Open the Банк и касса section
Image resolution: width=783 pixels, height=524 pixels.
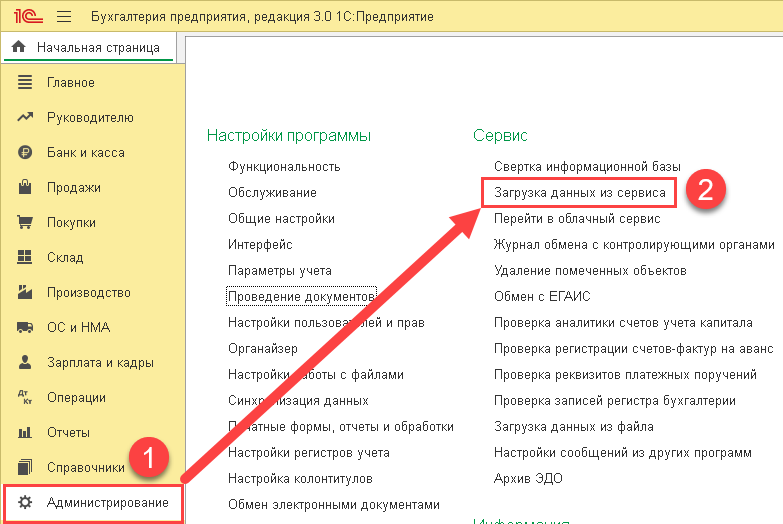coord(86,152)
